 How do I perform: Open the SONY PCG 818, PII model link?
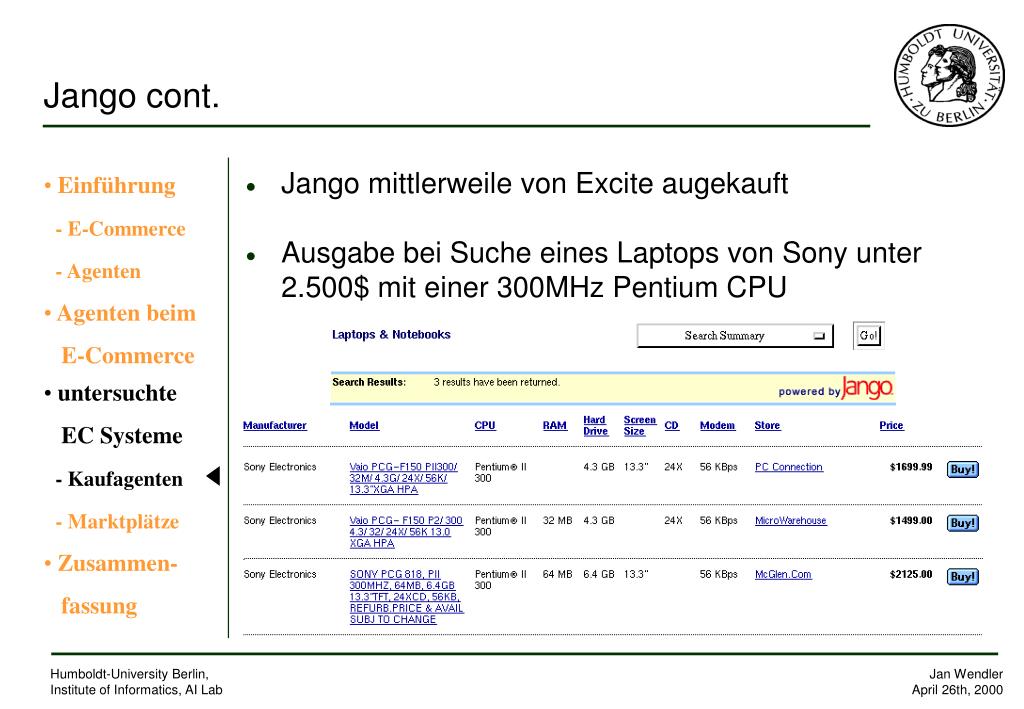tap(406, 597)
